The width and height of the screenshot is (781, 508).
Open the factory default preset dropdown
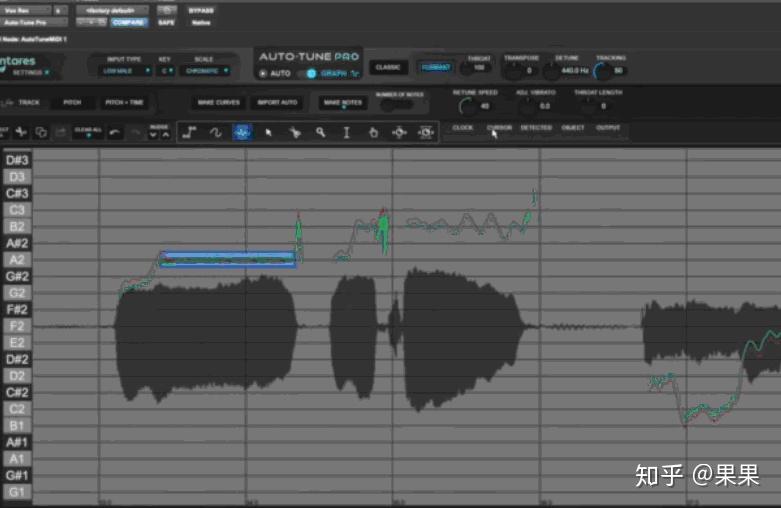click(113, 10)
